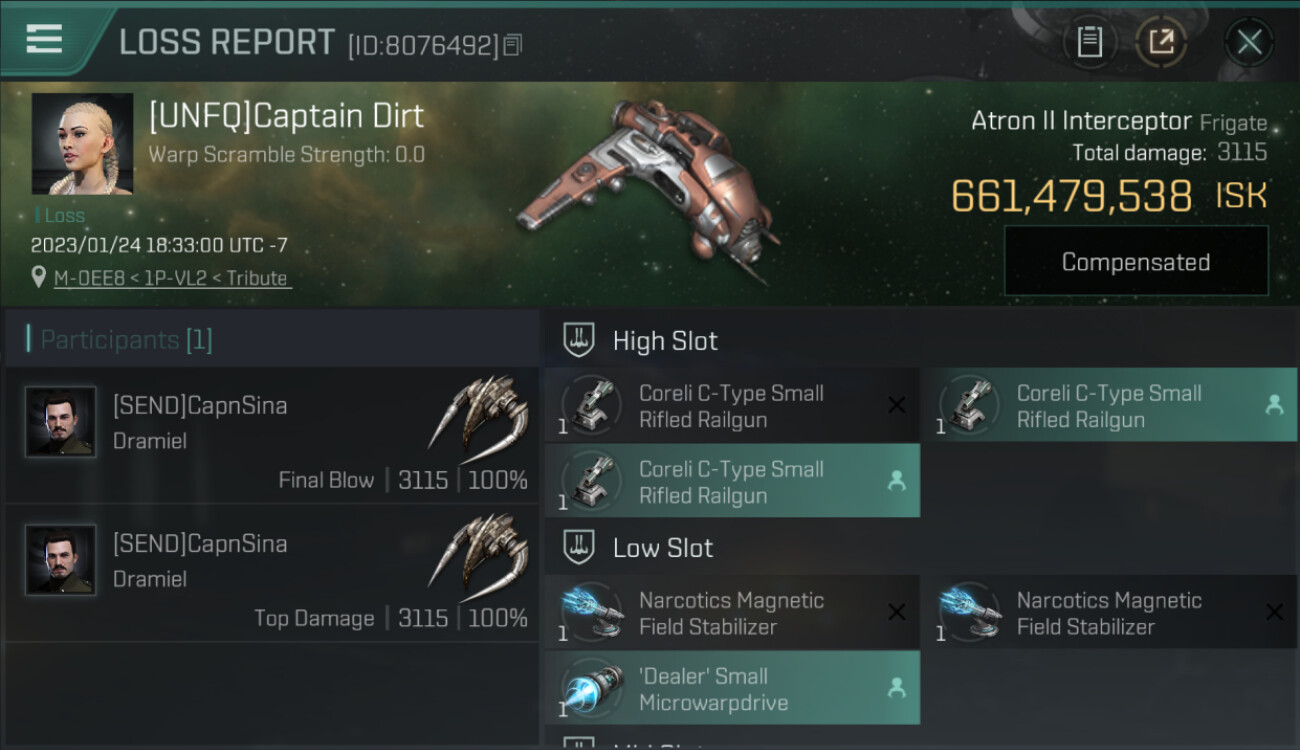Image resolution: width=1300 pixels, height=750 pixels.
Task: Open the hamburger menu at top left
Action: tap(44, 39)
